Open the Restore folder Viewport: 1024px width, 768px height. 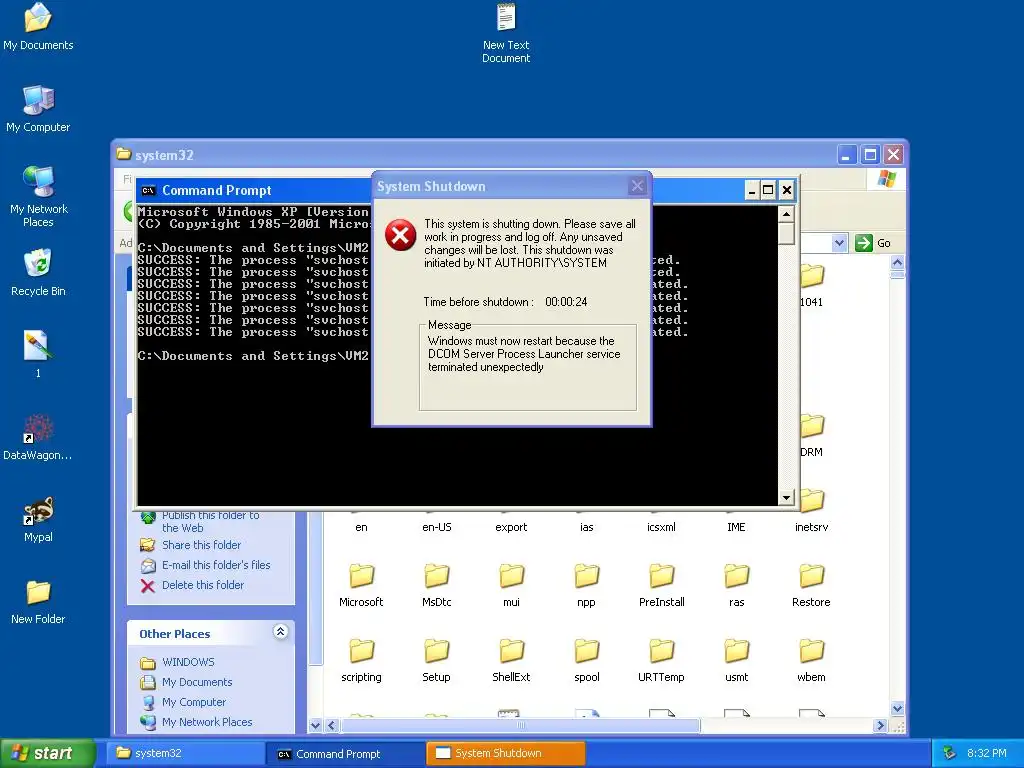811,585
